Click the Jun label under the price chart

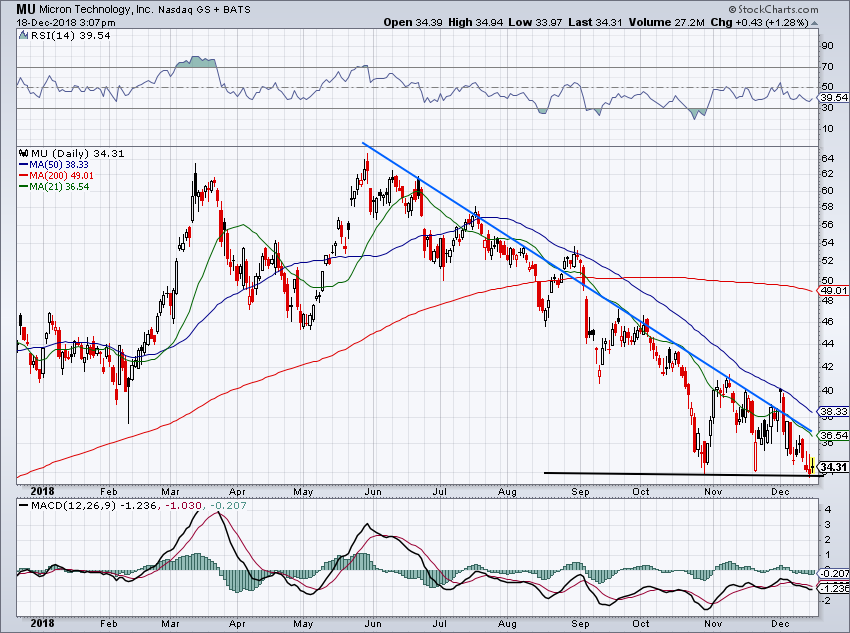[x=373, y=492]
